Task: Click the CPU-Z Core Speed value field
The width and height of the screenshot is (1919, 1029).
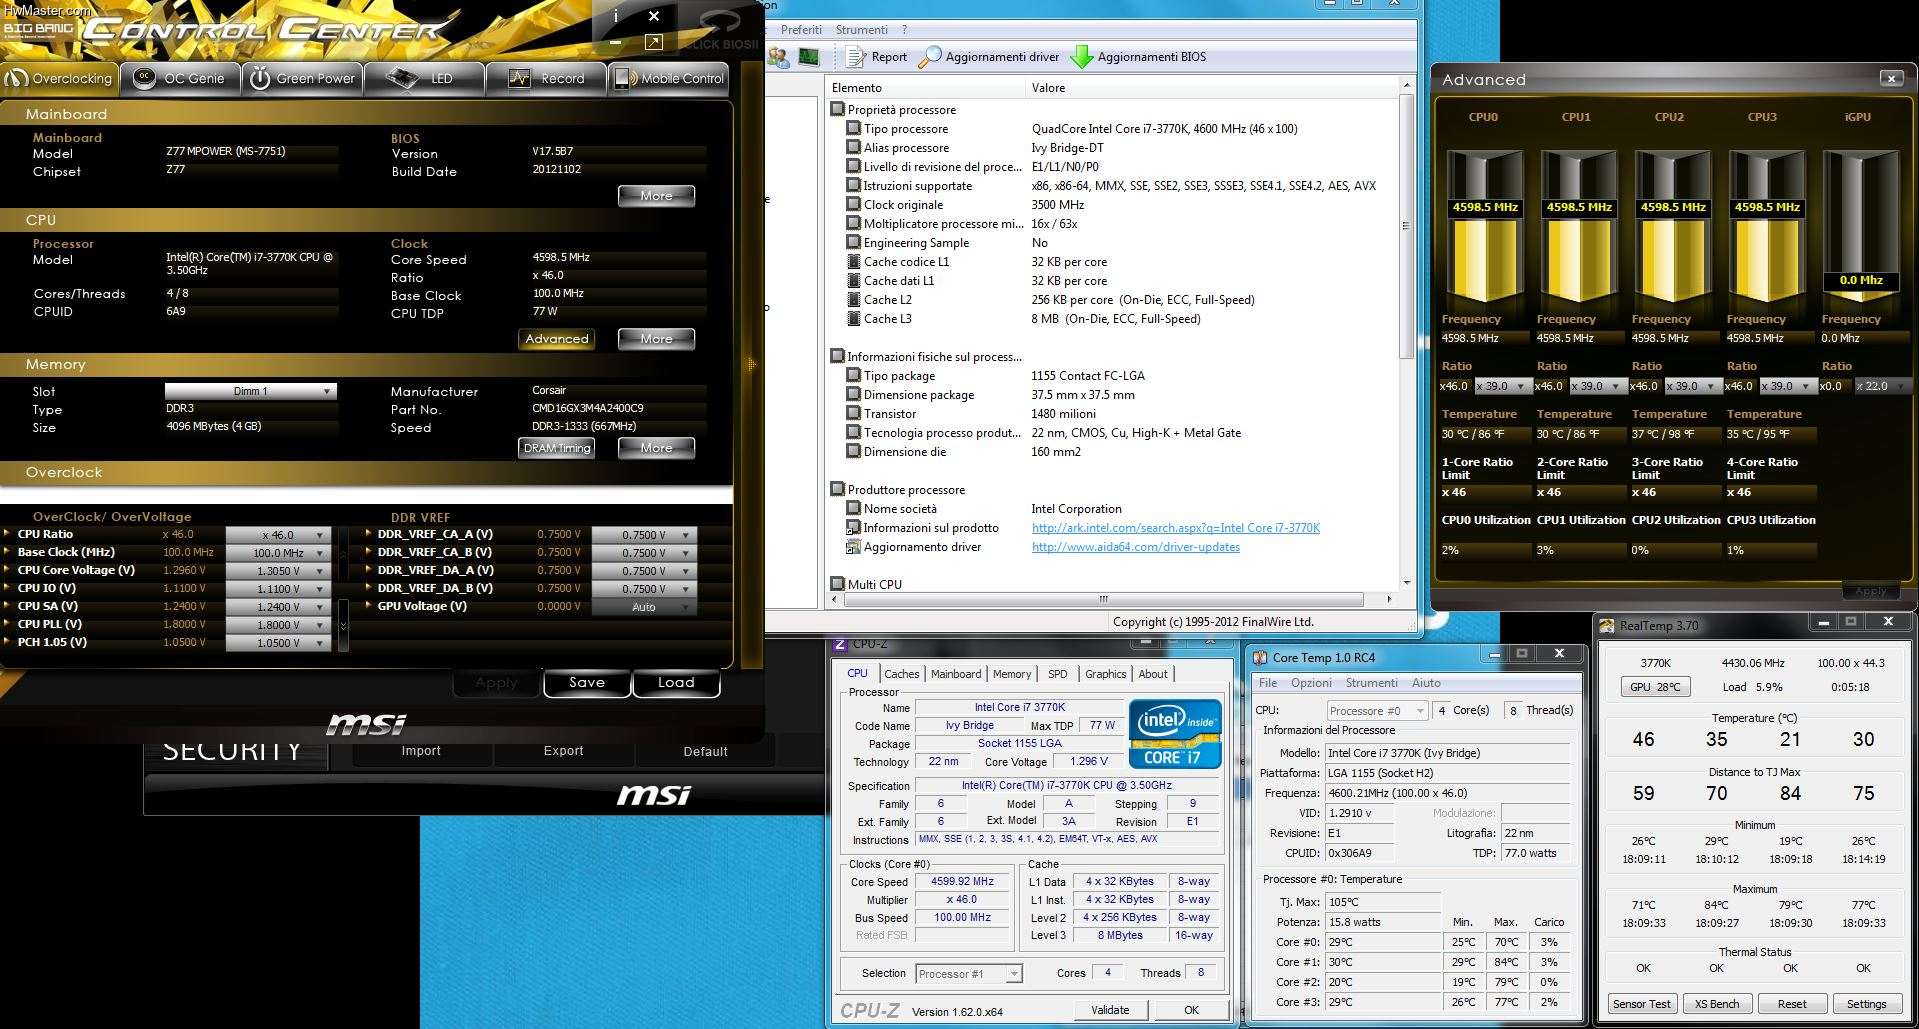Action: click(962, 882)
